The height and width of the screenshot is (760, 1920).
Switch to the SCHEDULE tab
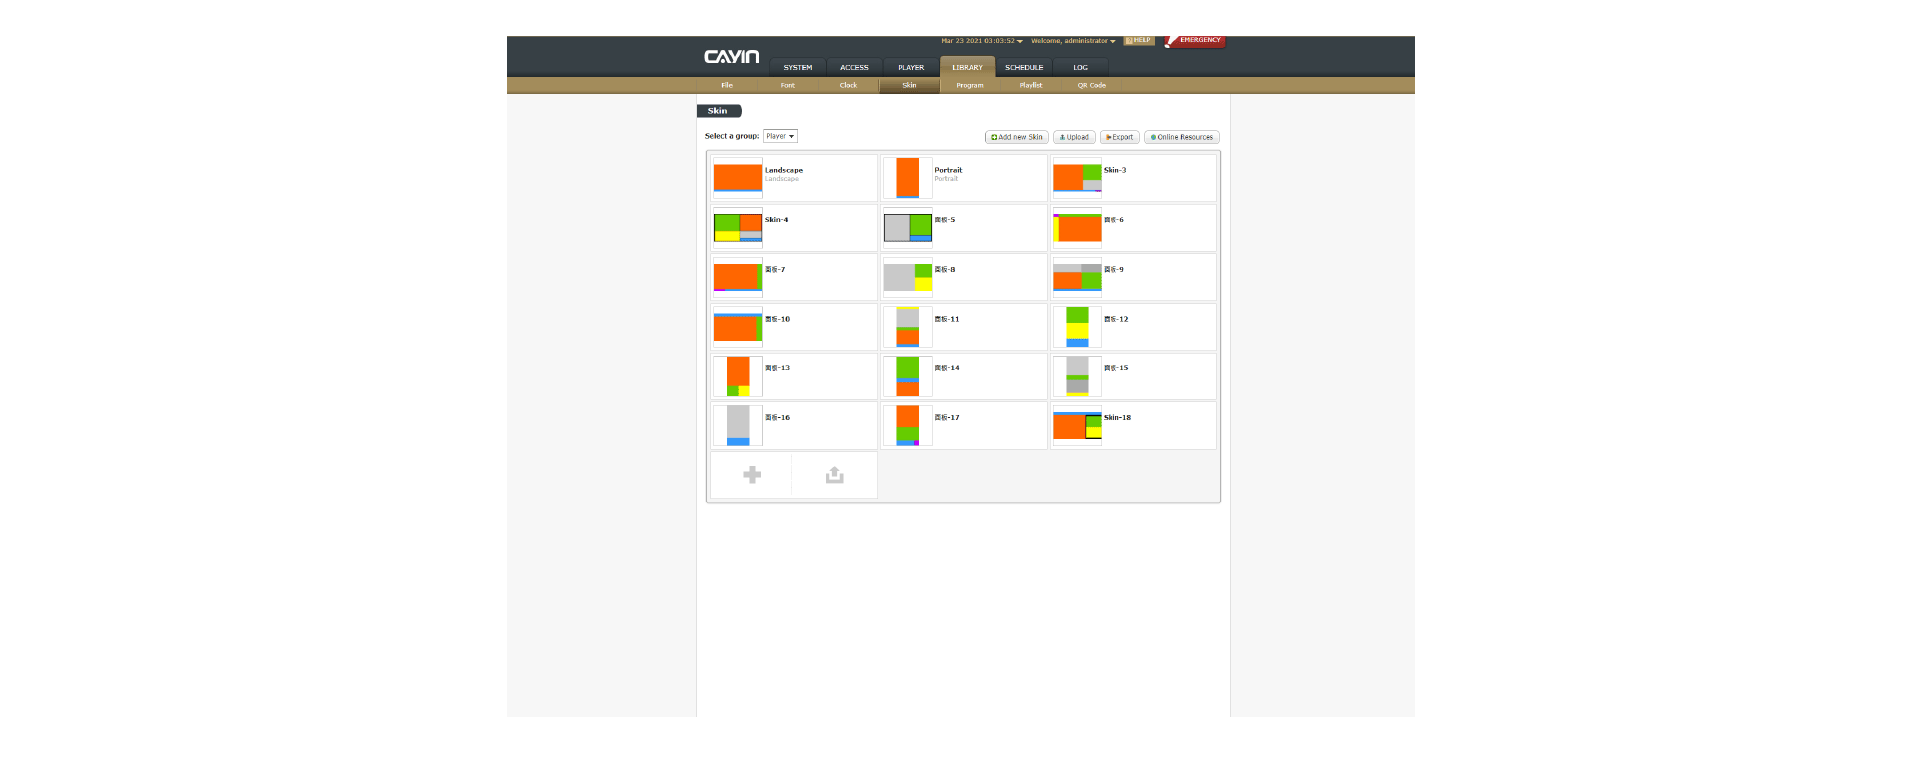[x=1024, y=67]
